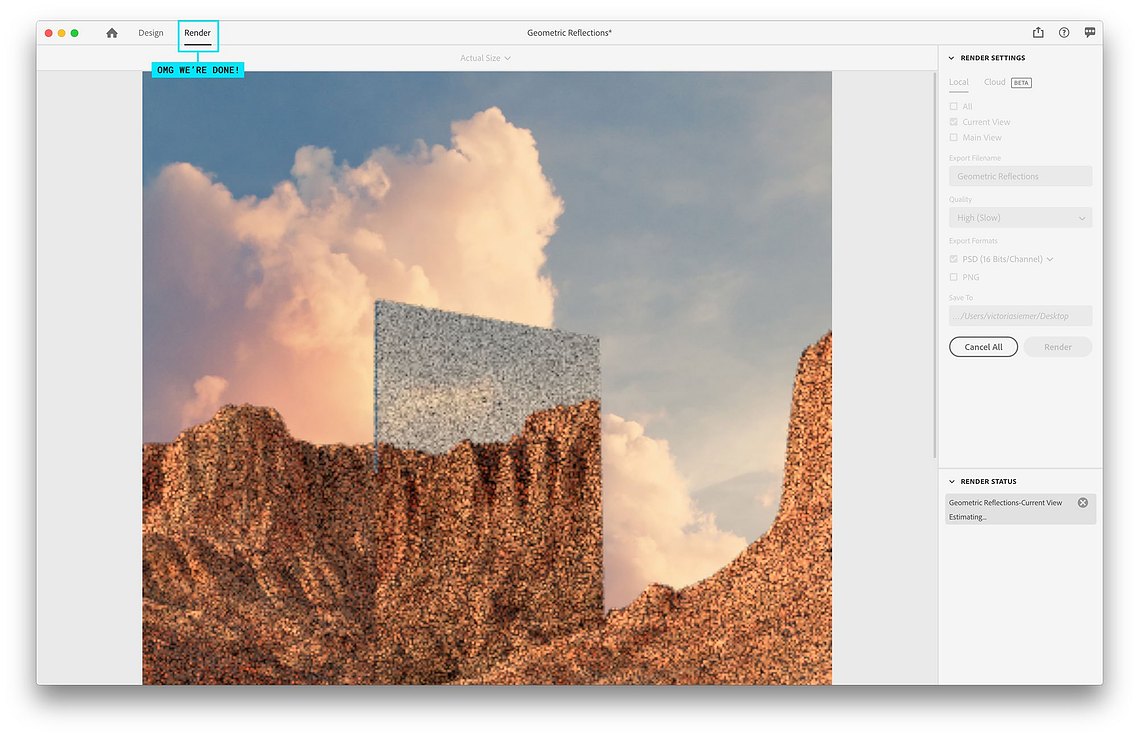The image size is (1139, 736).
Task: Switch to the Design tab
Action: tap(151, 33)
